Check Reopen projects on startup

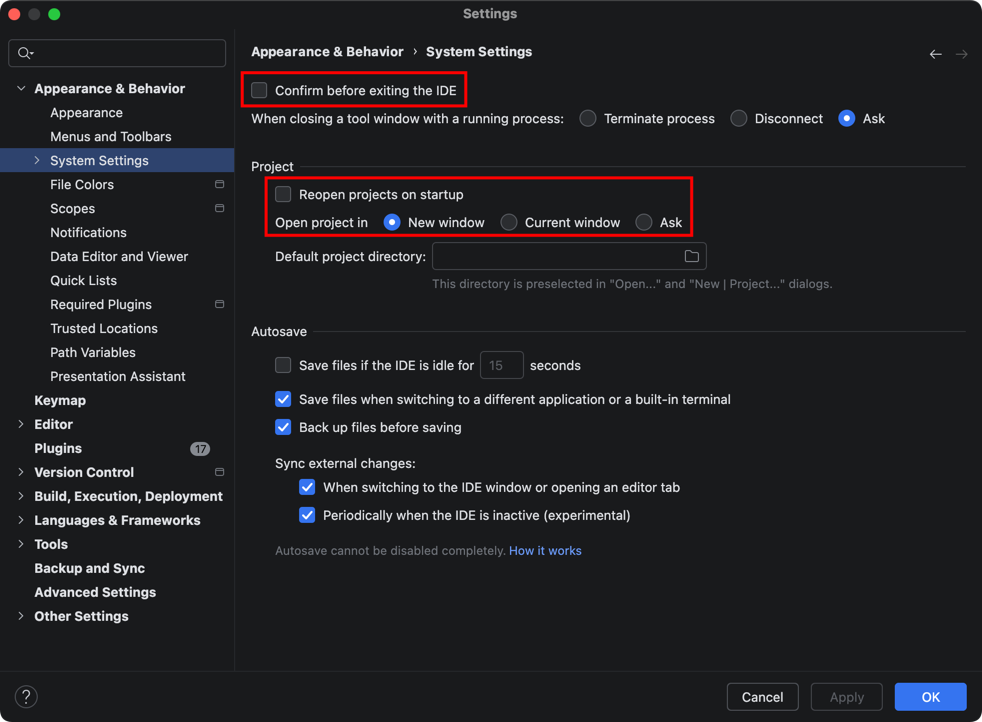pos(284,195)
